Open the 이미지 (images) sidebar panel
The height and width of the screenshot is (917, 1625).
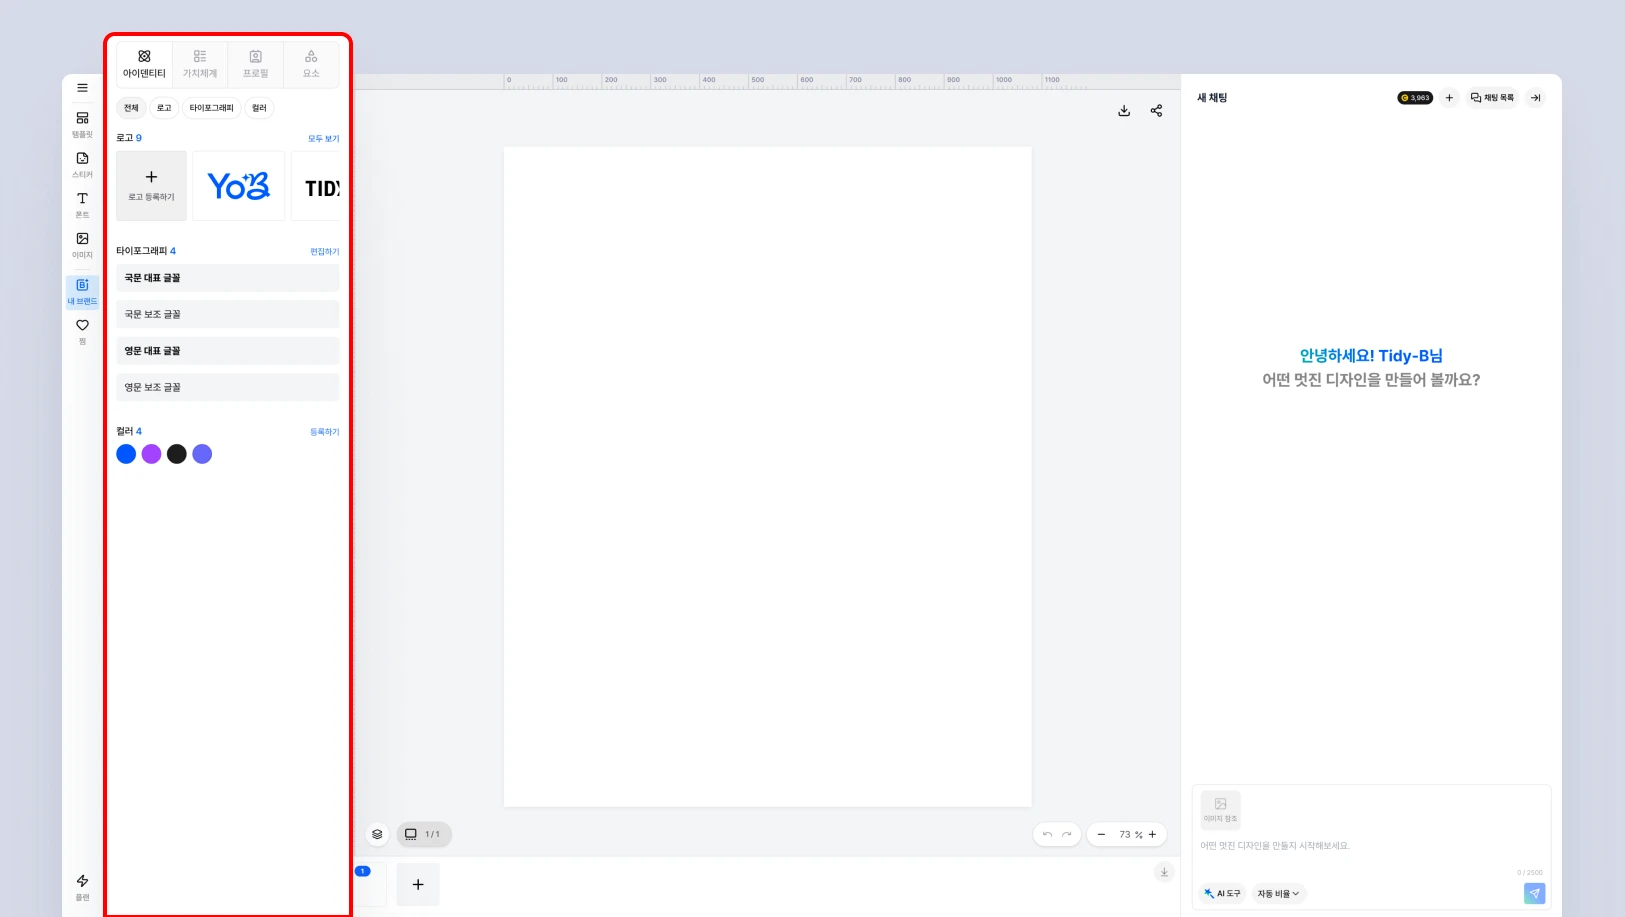click(82, 245)
